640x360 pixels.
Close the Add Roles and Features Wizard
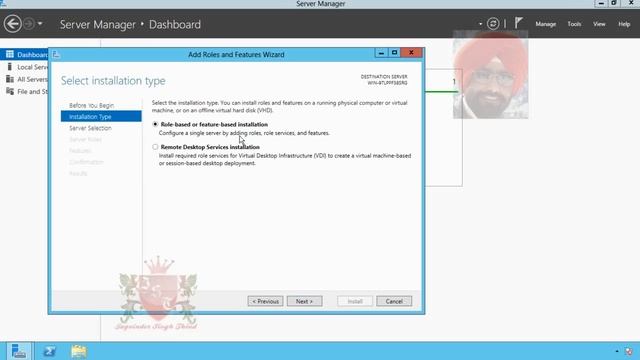(411, 53)
